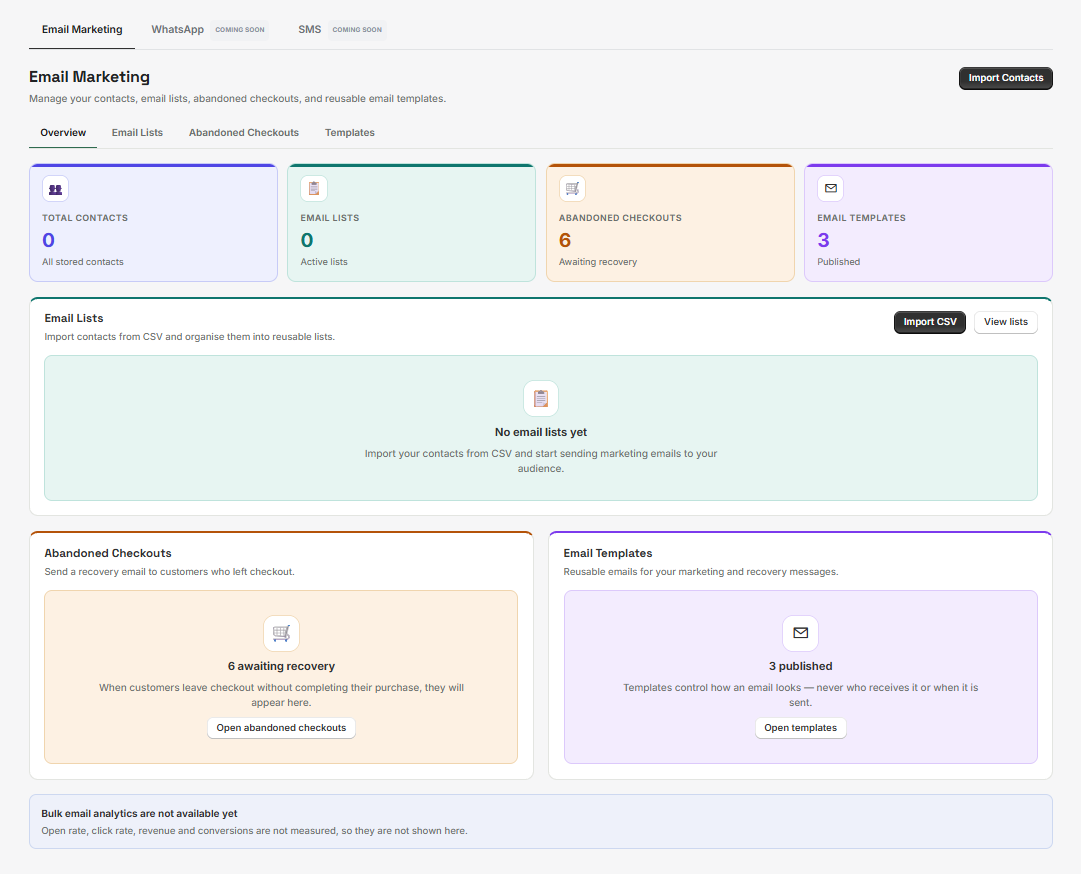The height and width of the screenshot is (879, 1081).
Task: Click the Import Contacts button
Action: coord(1006,79)
